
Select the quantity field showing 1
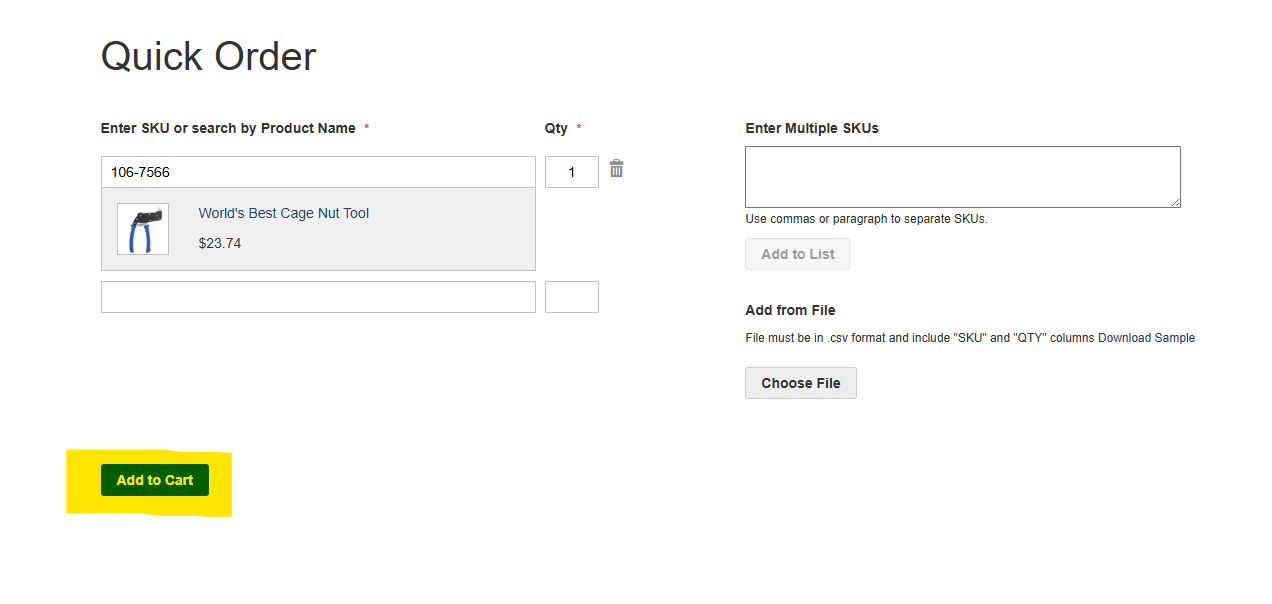[x=571, y=172]
